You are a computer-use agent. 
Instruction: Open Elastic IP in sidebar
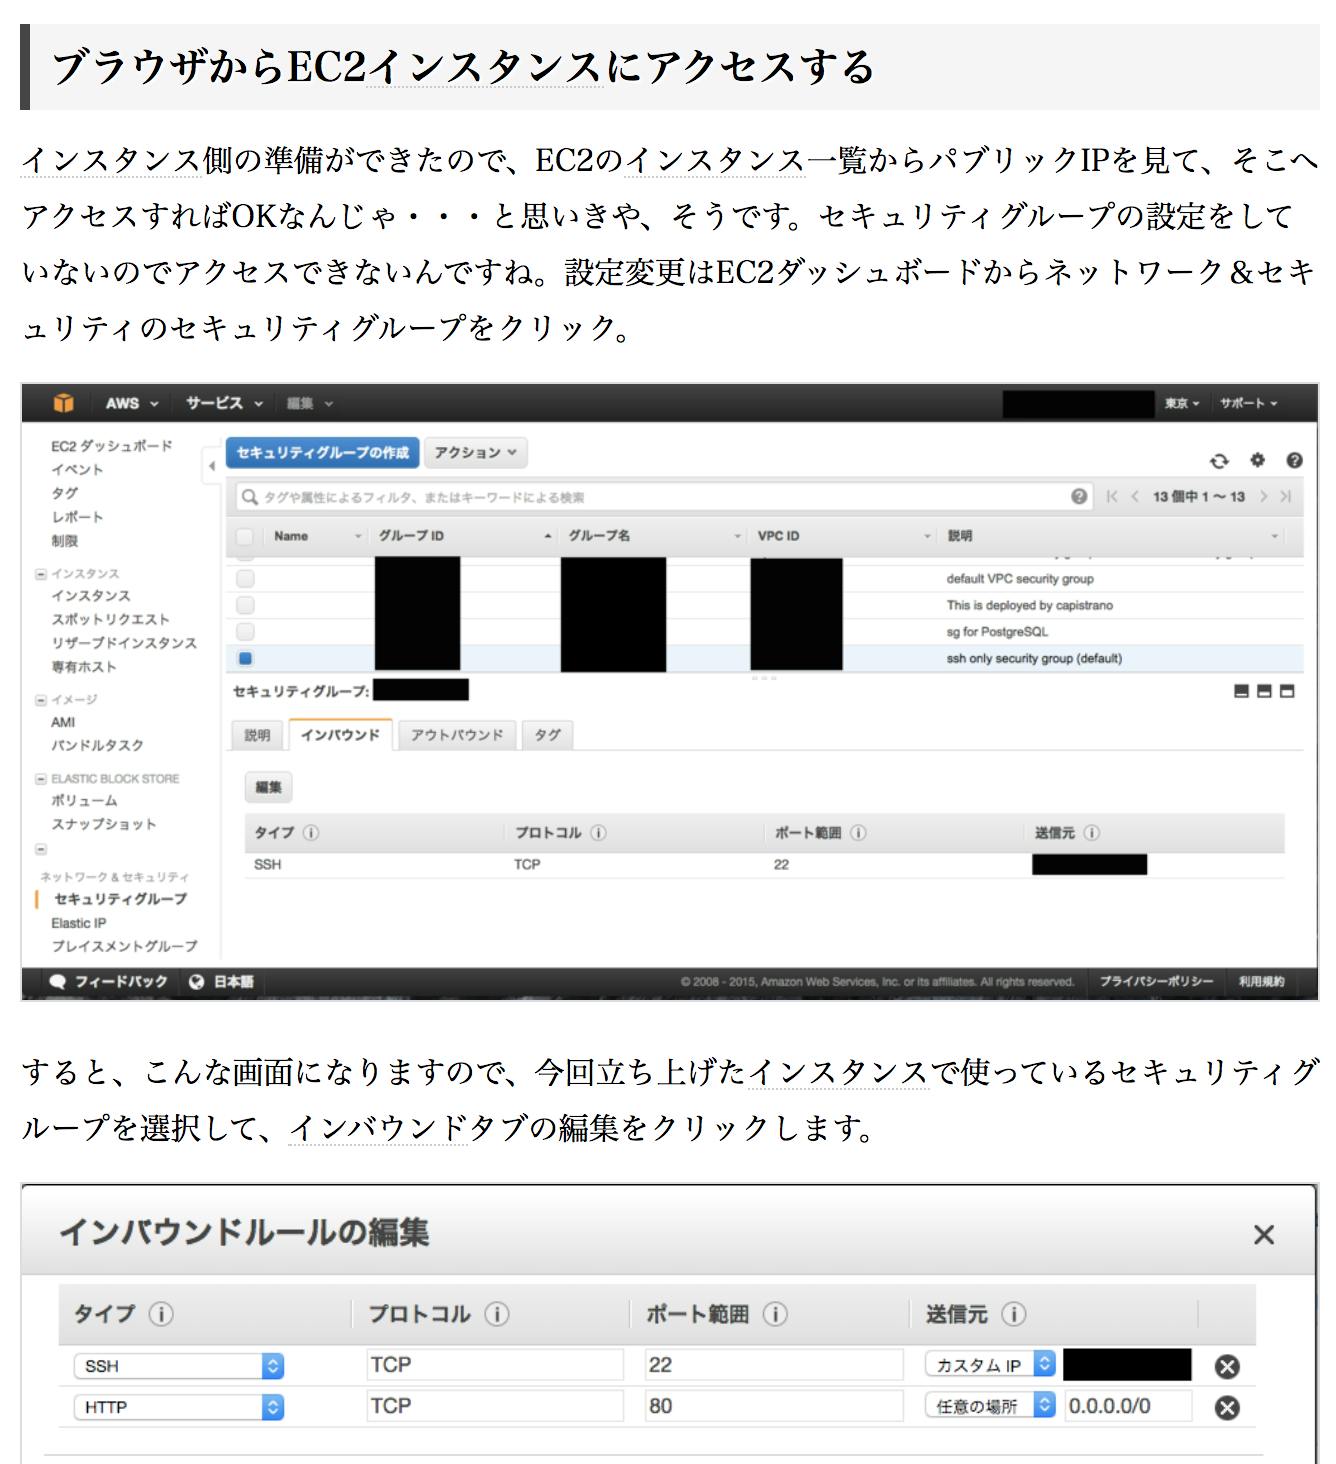[79, 923]
